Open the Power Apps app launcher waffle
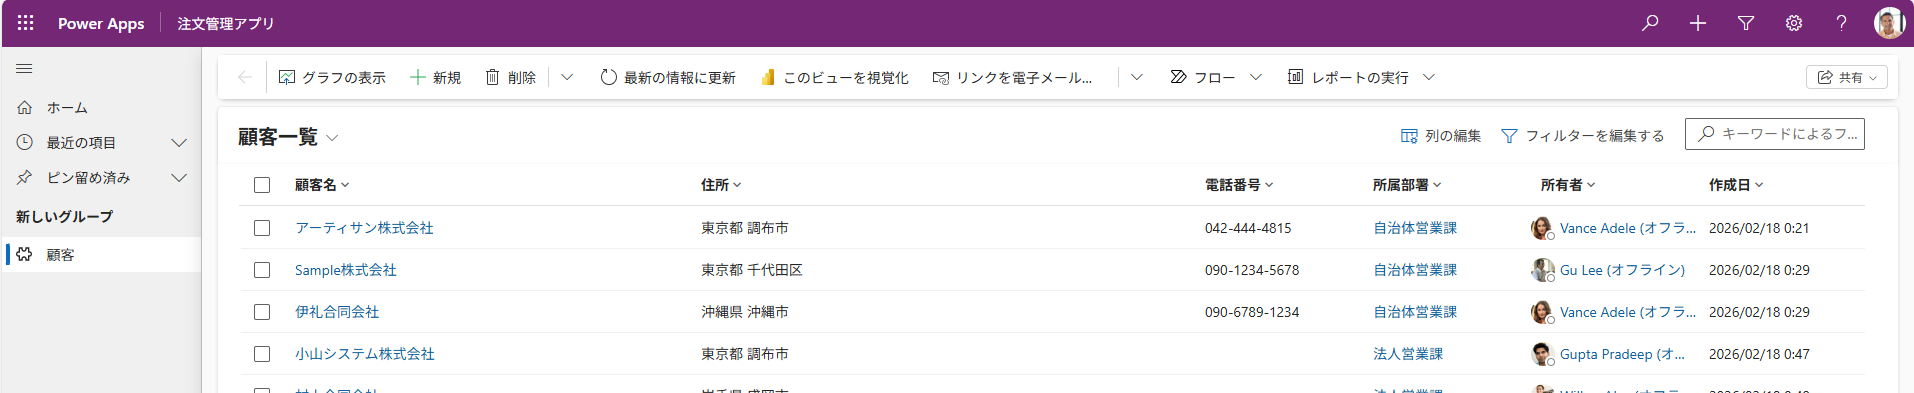 [26, 23]
